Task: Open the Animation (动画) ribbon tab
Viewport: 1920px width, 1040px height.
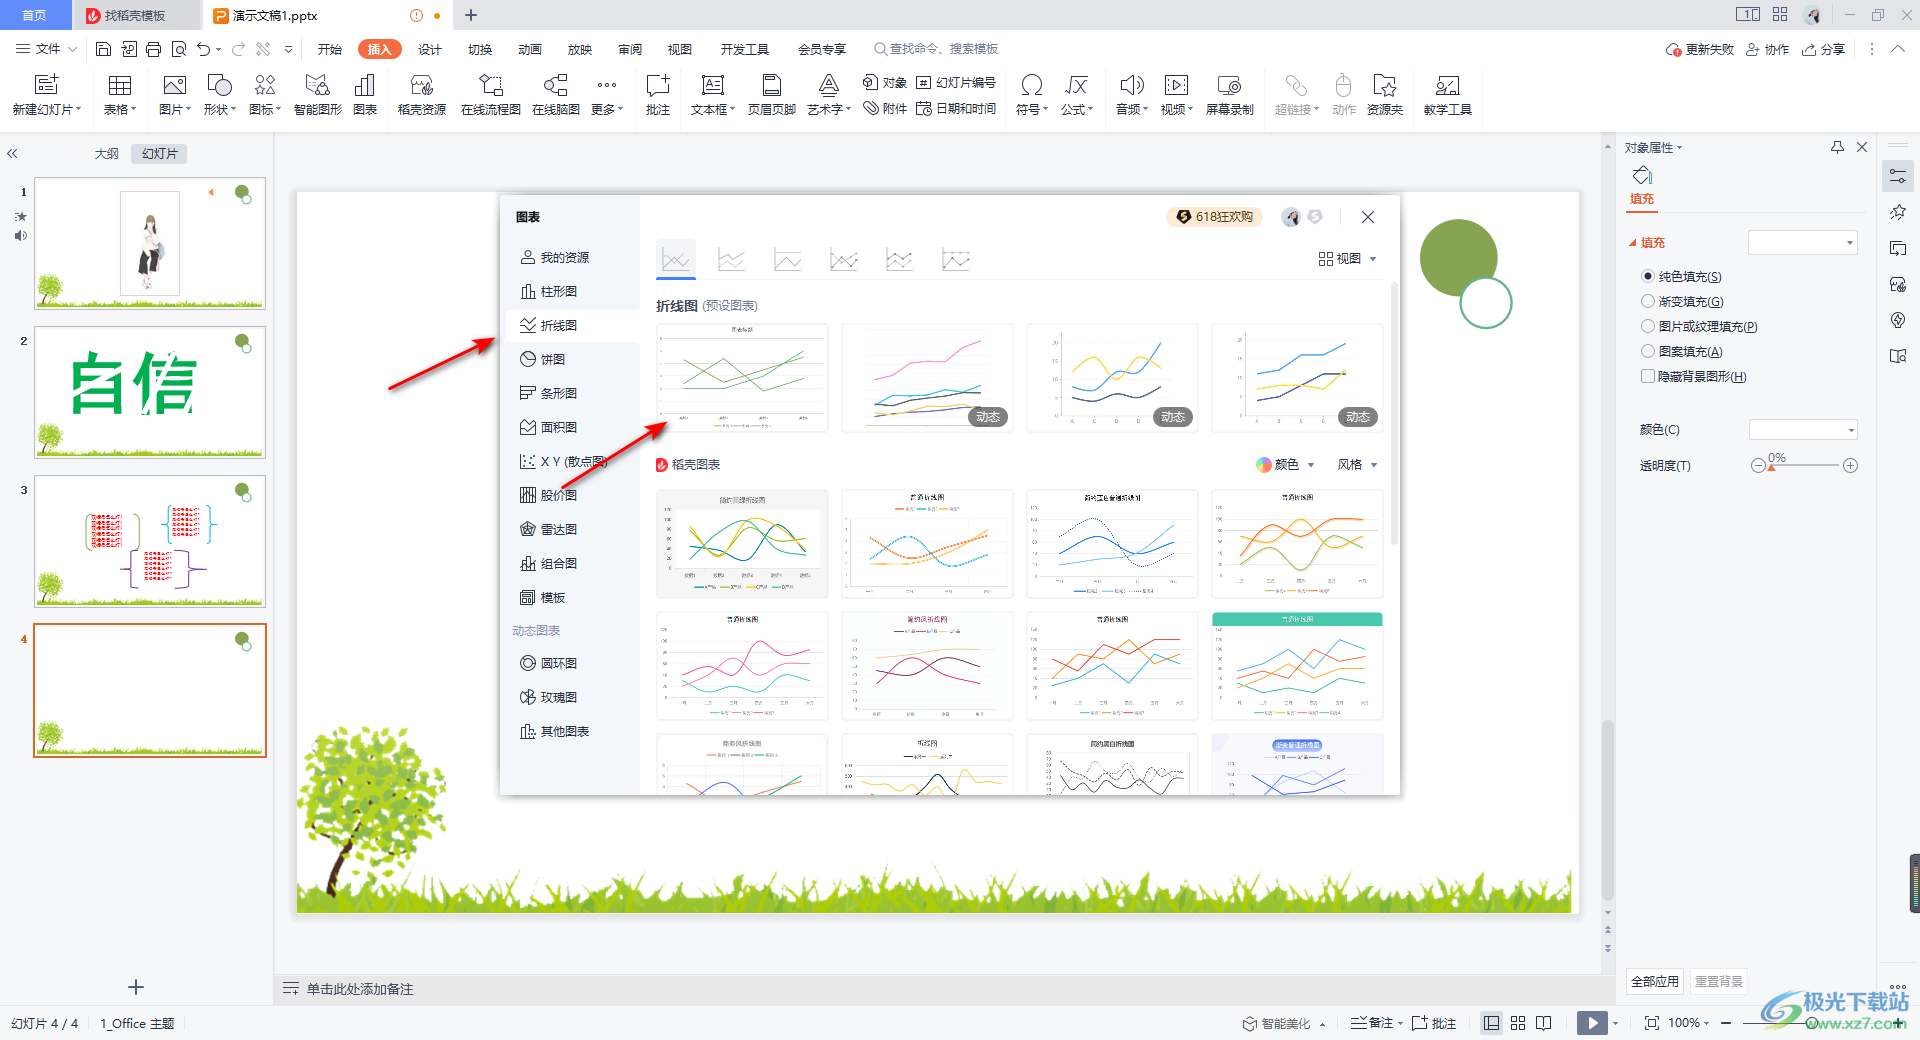Action: 530,49
